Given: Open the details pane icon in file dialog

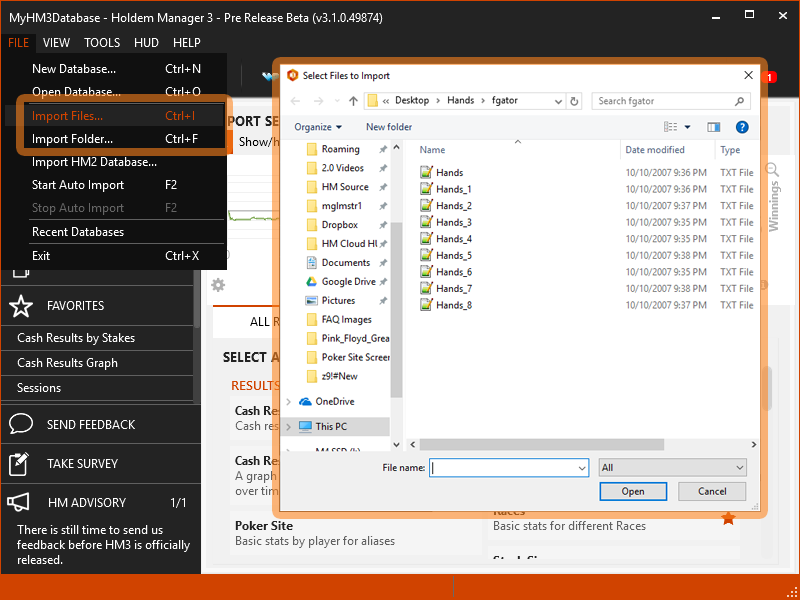Looking at the screenshot, I should pyautogui.click(x=712, y=127).
